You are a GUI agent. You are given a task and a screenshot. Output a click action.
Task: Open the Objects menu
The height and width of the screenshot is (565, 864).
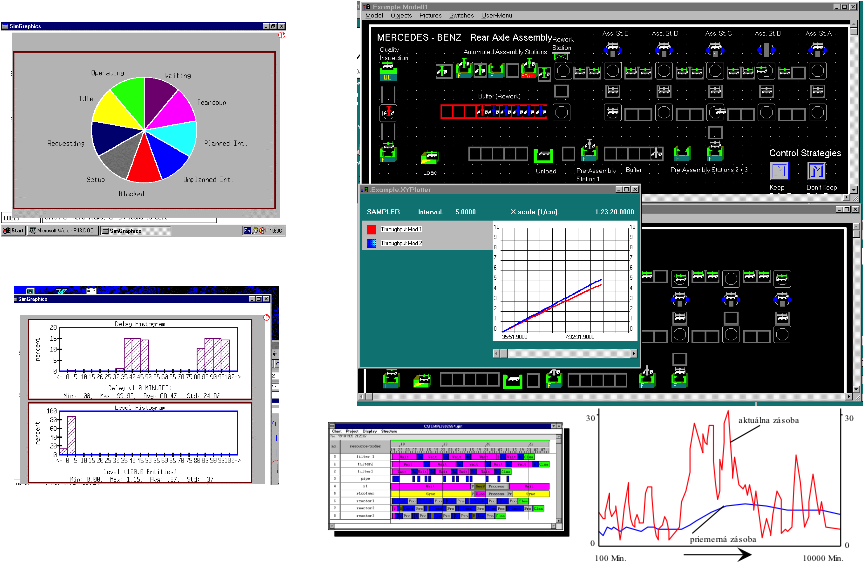click(401, 15)
